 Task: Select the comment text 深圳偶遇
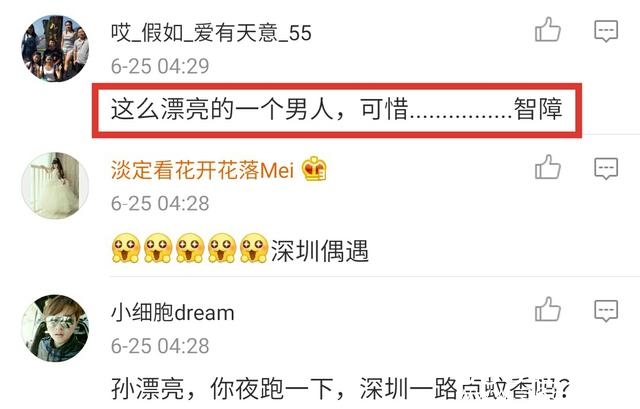[320, 251]
